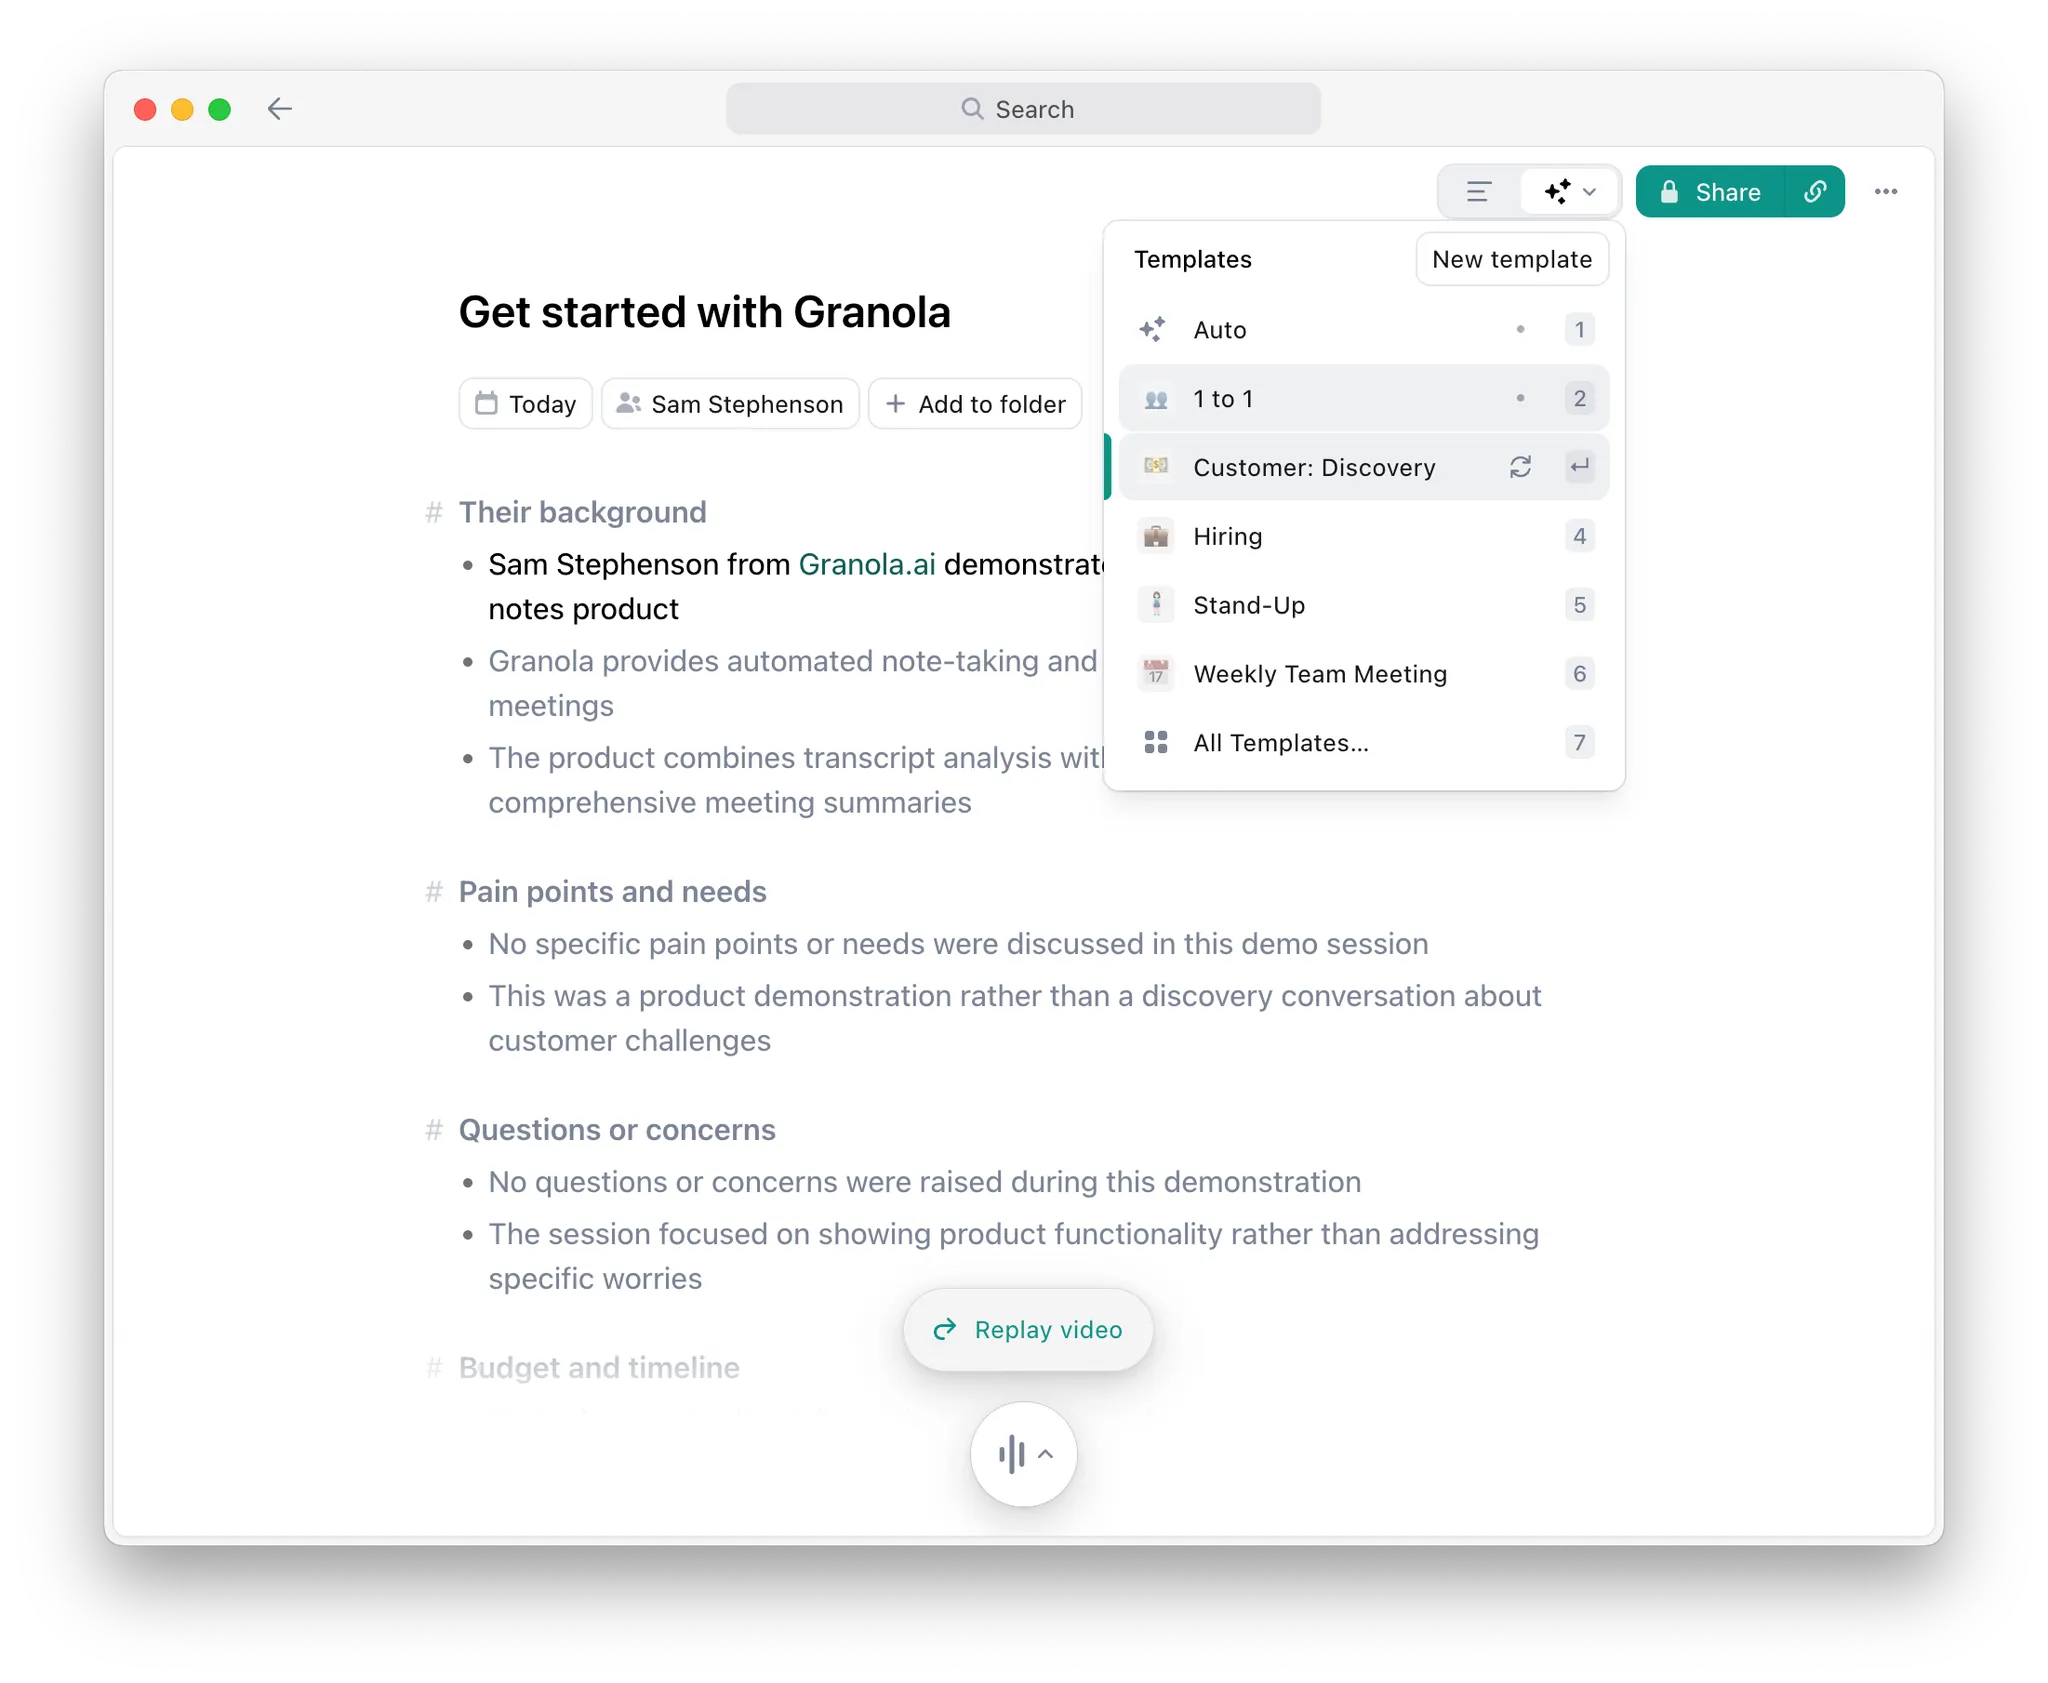Open the Today date chip
This screenshot has width=2048, height=1683.
click(526, 404)
